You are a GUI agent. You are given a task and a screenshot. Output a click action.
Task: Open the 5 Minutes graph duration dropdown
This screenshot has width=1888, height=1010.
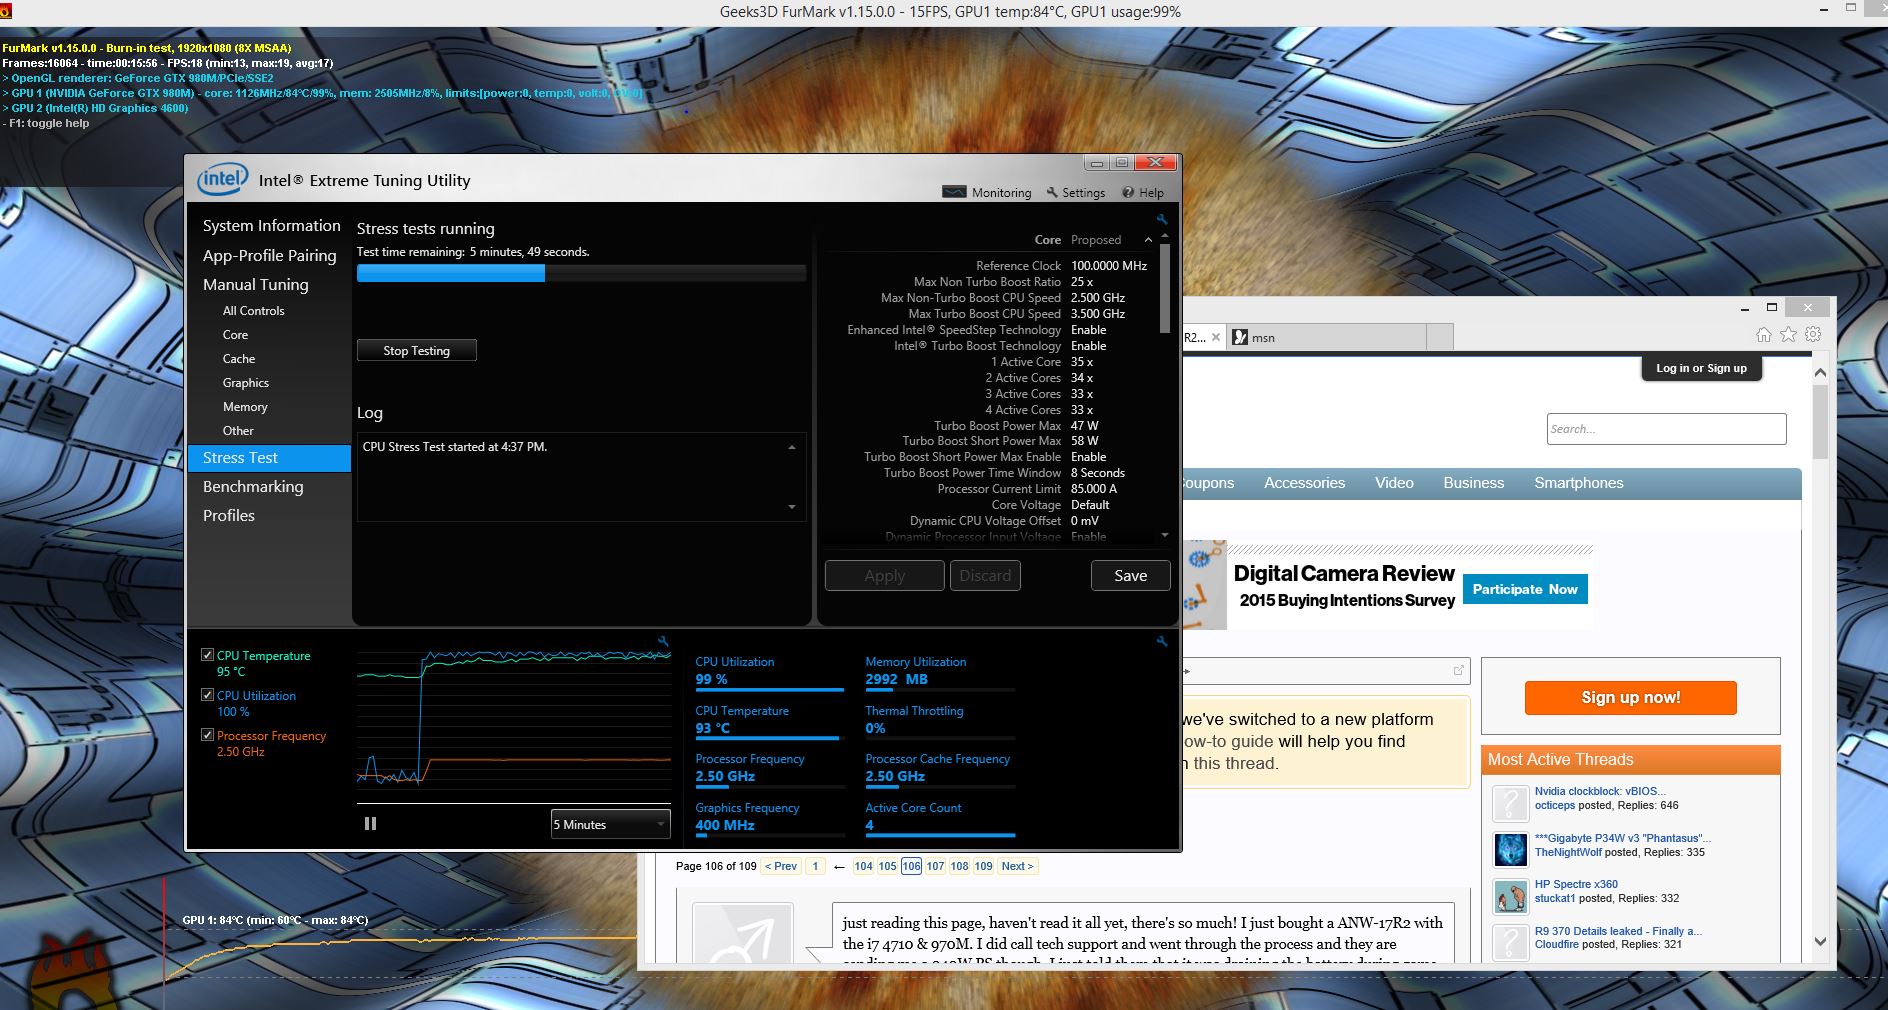pos(610,824)
